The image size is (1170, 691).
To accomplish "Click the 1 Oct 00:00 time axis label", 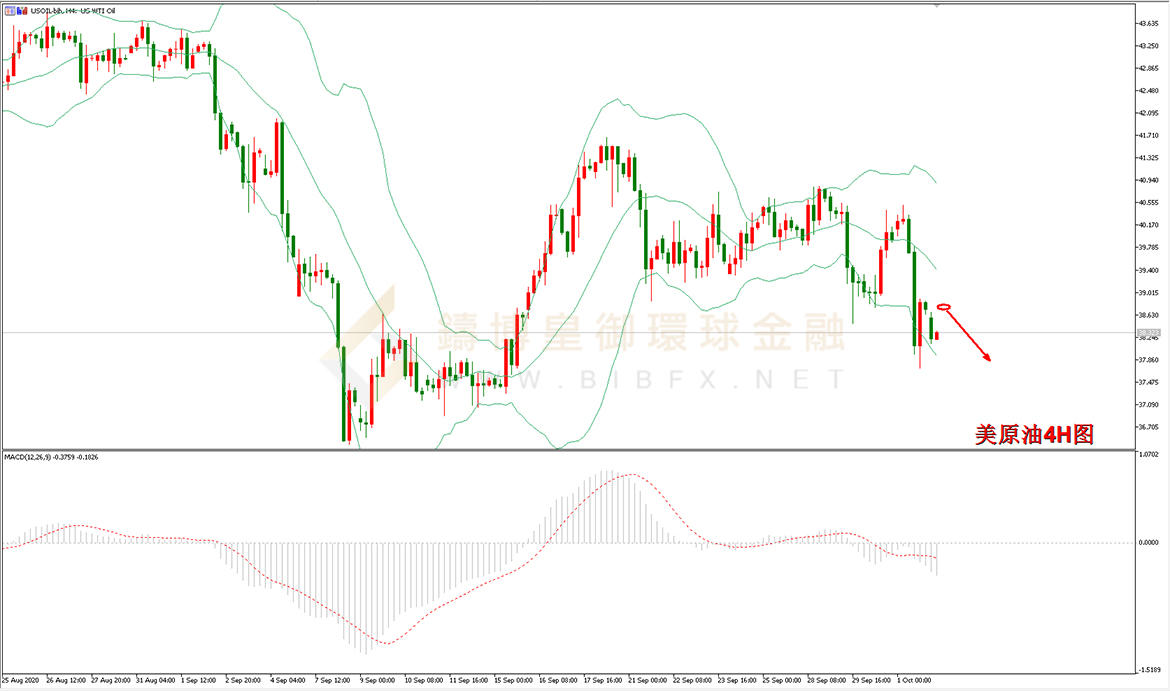I will click(x=914, y=681).
